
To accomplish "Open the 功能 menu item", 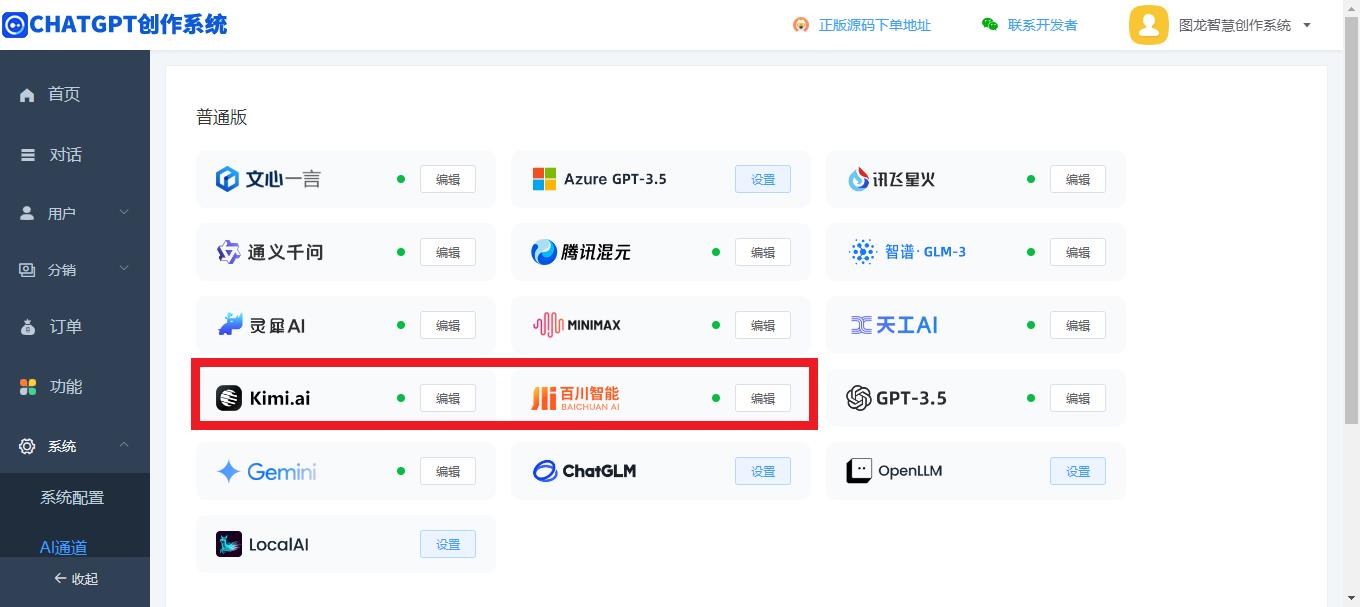I will pyautogui.click(x=75, y=387).
